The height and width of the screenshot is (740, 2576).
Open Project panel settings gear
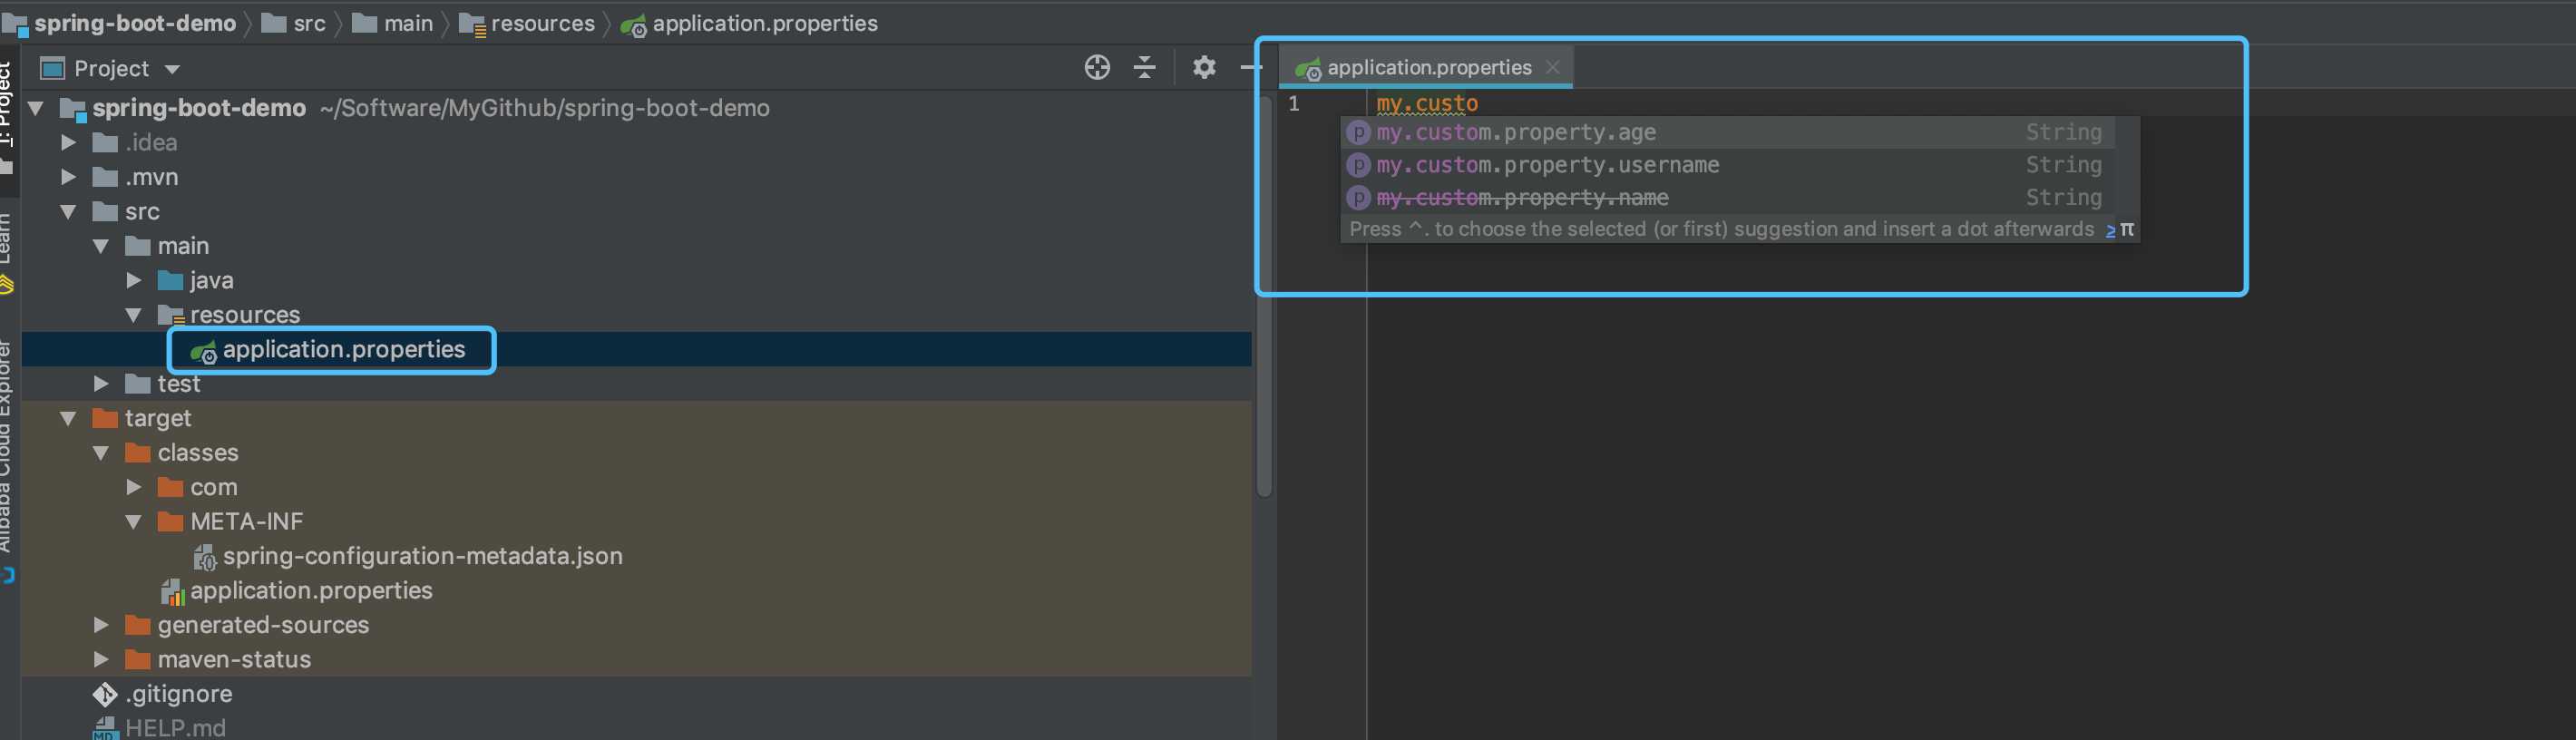pyautogui.click(x=1204, y=68)
